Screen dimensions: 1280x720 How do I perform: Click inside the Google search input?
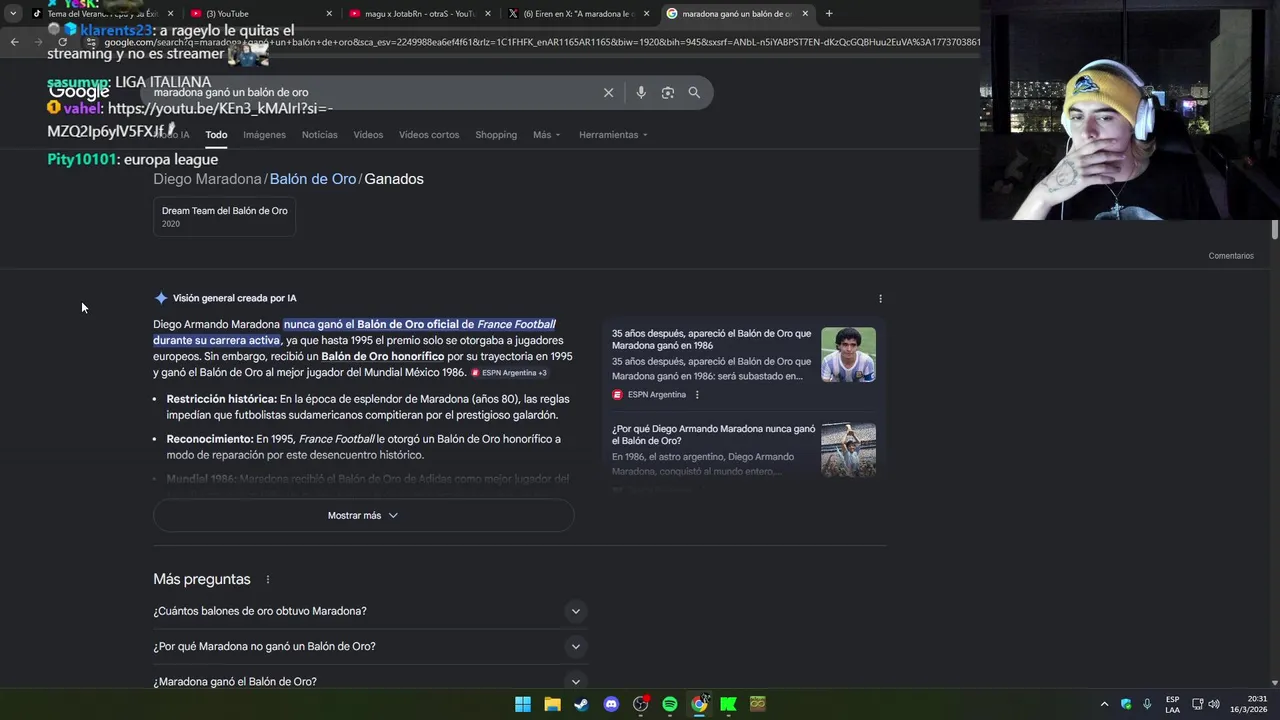tap(370, 92)
